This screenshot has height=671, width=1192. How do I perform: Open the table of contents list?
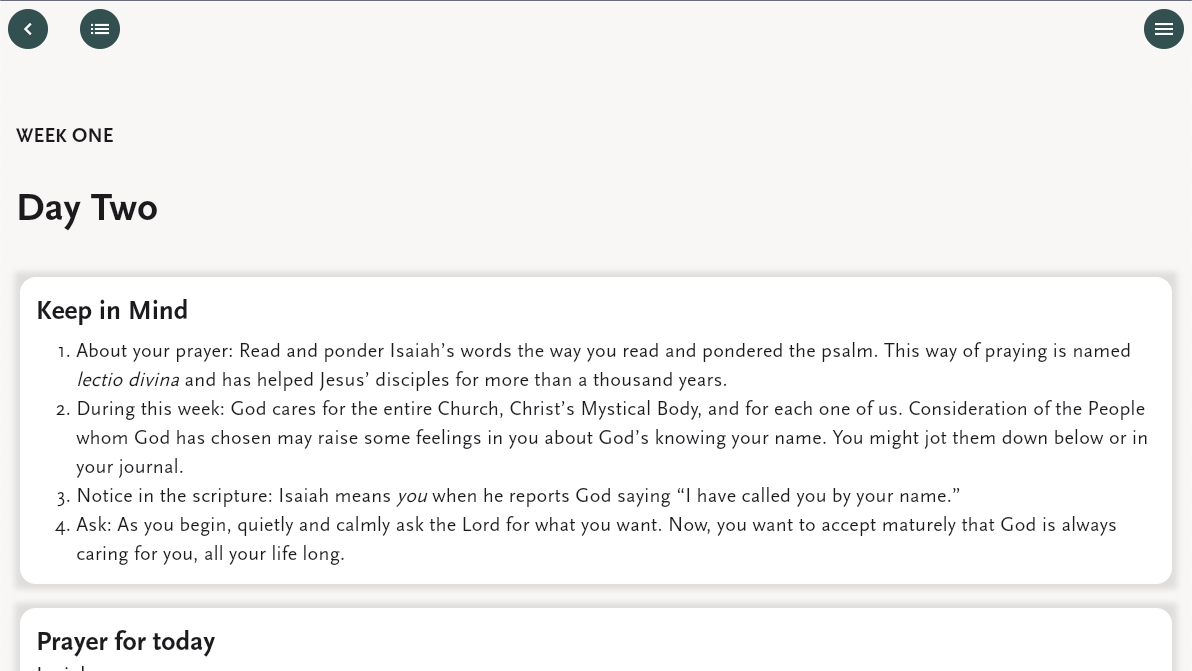point(100,29)
